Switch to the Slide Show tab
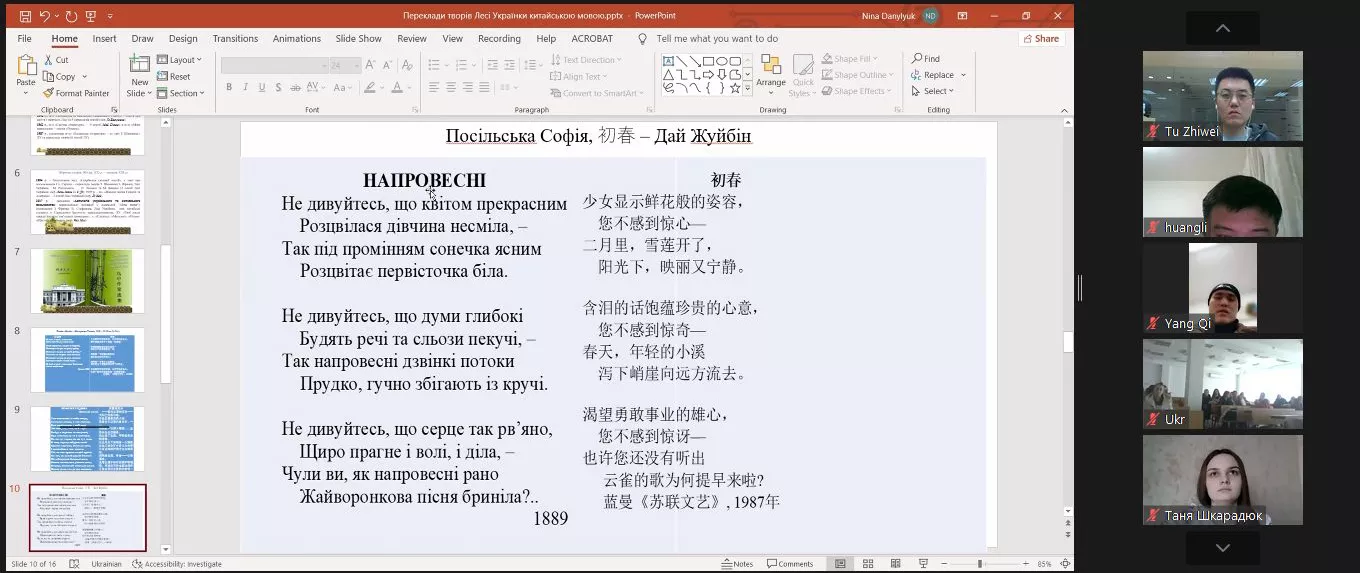 click(359, 39)
